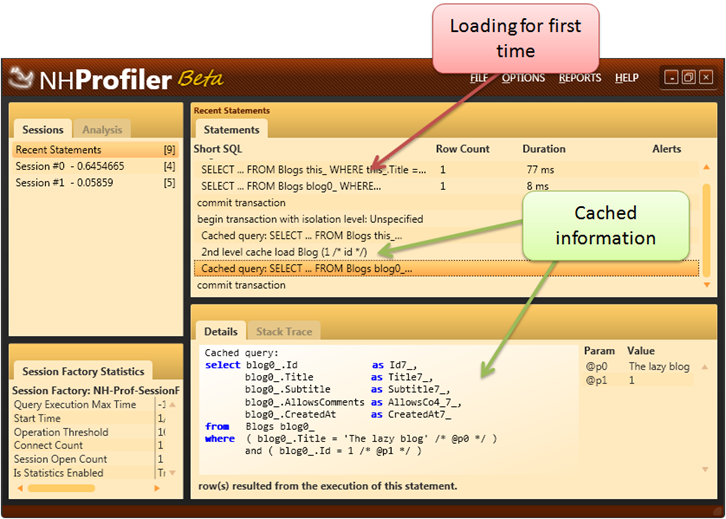
Task: Select the @p0 parameter row
Action: [638, 367]
